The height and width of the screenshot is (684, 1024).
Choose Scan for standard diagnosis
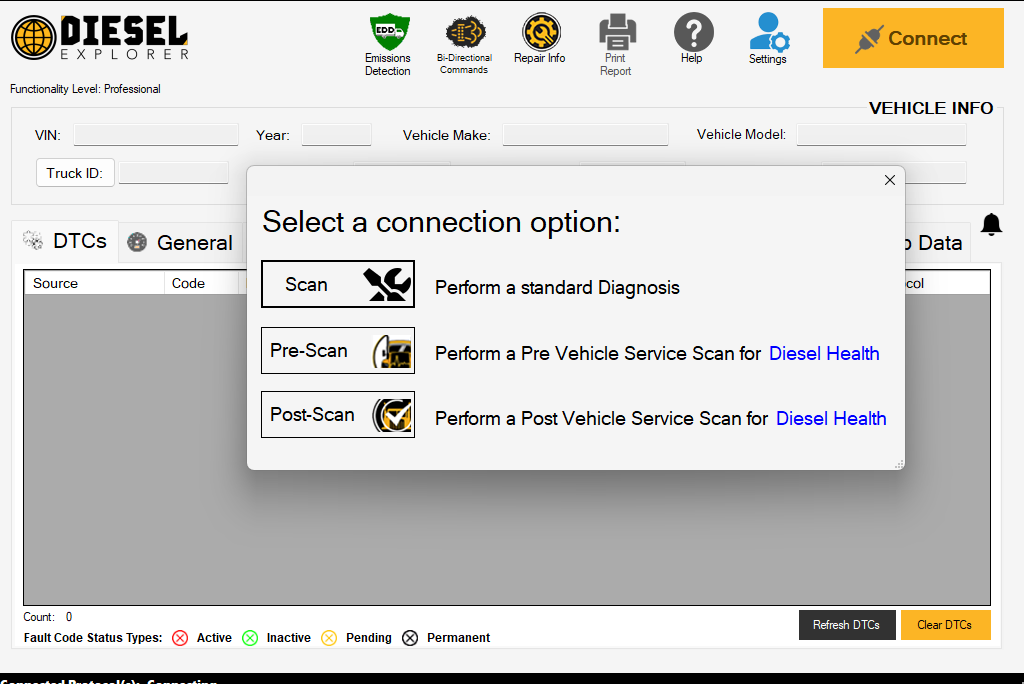[x=338, y=284]
